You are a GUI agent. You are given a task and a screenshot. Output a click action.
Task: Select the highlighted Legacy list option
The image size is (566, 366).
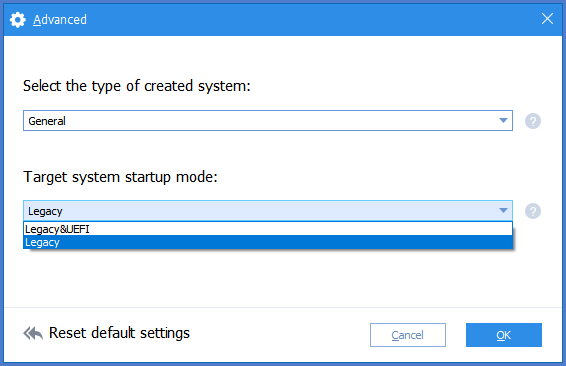pyautogui.click(x=268, y=242)
